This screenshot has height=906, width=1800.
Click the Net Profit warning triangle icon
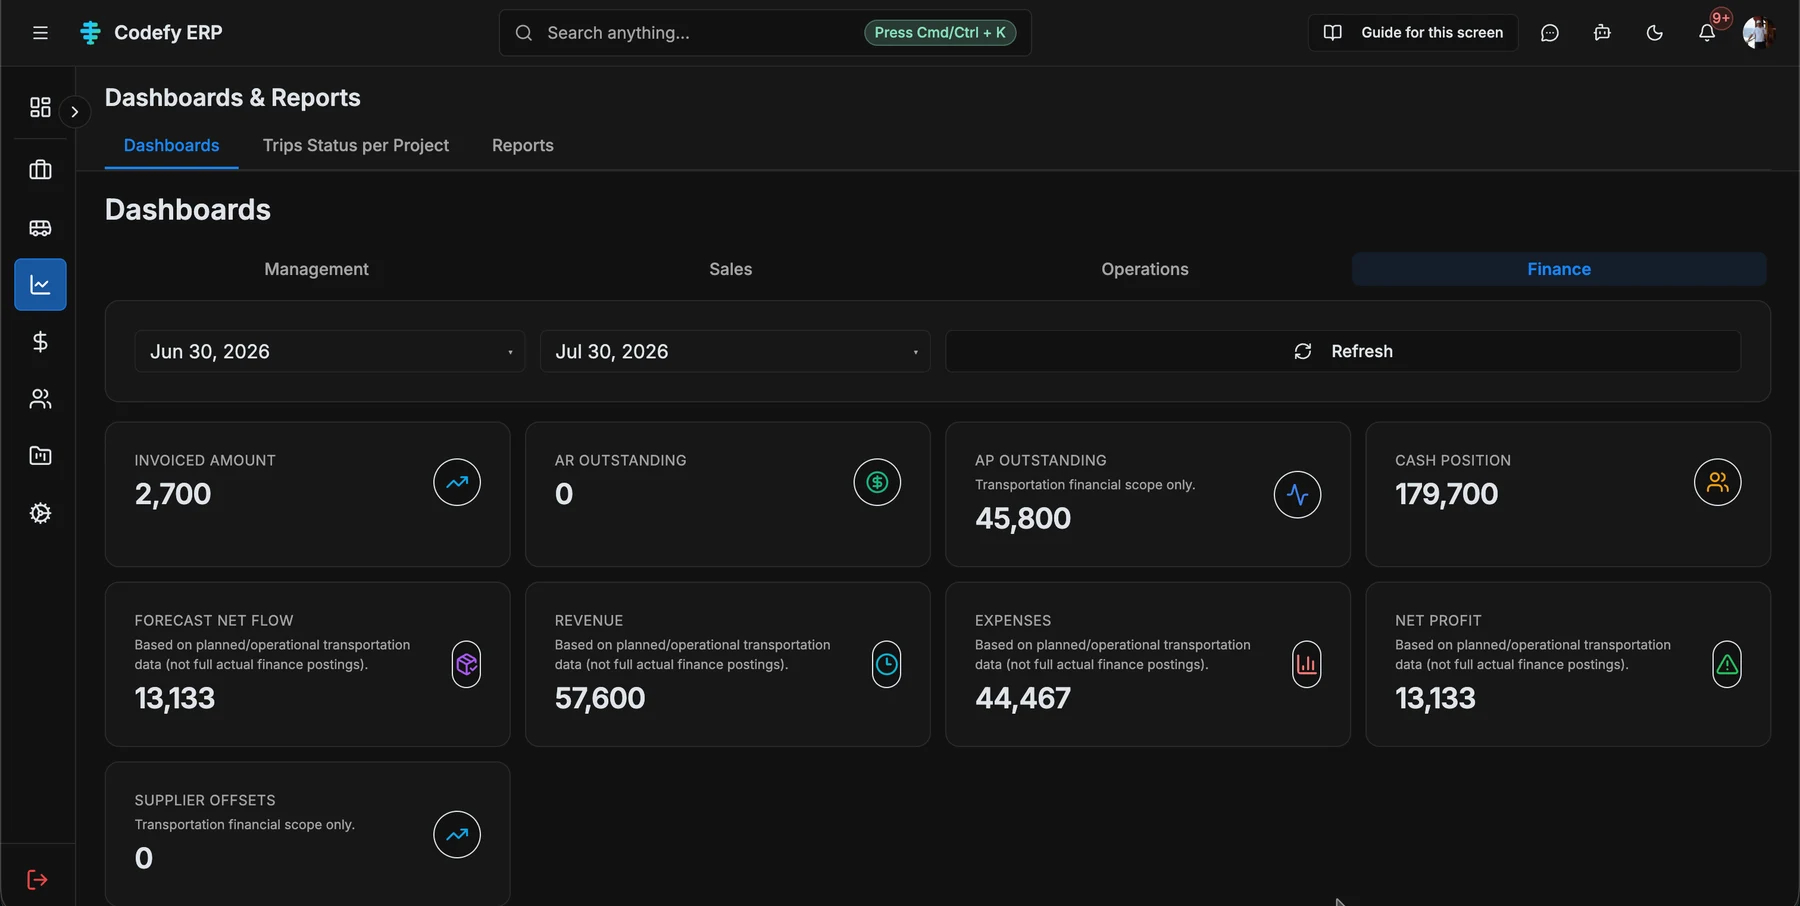coord(1726,664)
